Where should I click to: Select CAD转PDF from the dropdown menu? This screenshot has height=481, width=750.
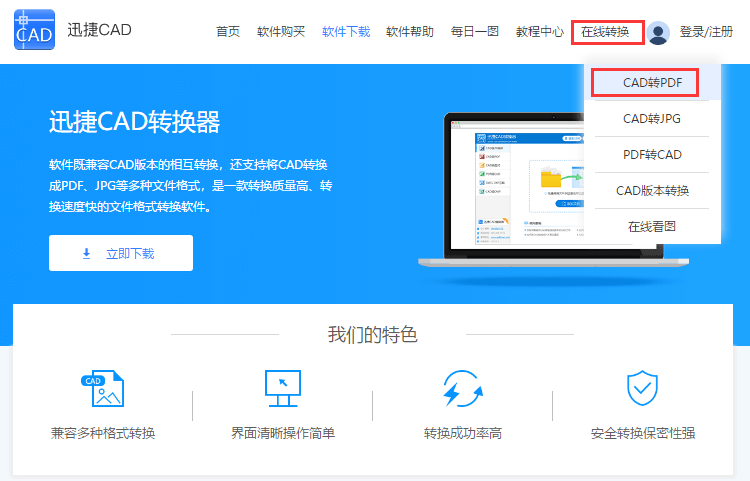pyautogui.click(x=652, y=82)
